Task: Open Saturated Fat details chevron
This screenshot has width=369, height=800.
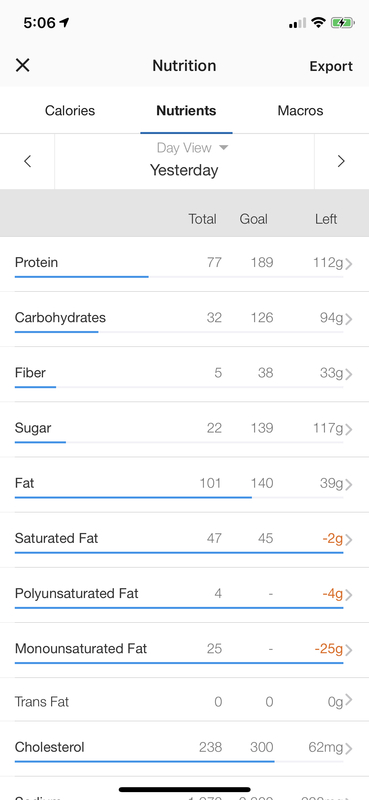Action: pos(349,539)
